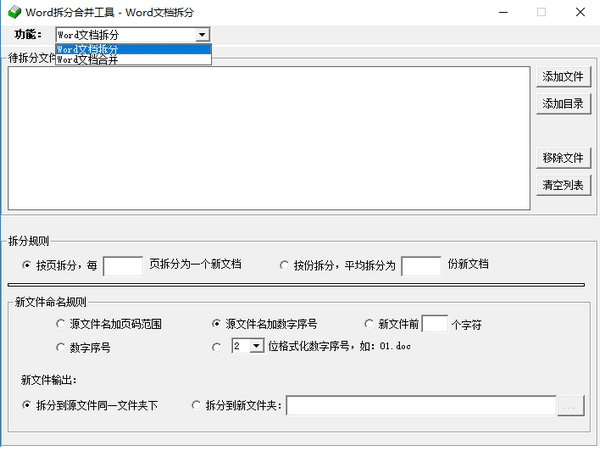The width and height of the screenshot is (600, 464).
Task: Click inside the pending files list box
Action: click(x=269, y=138)
